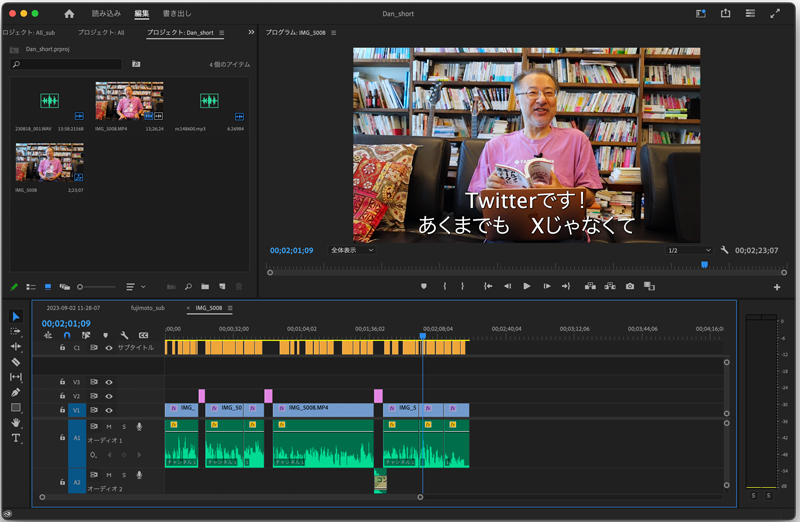The image size is (800, 522).
Task: Select the Track Select Forward tool
Action: (x=16, y=331)
